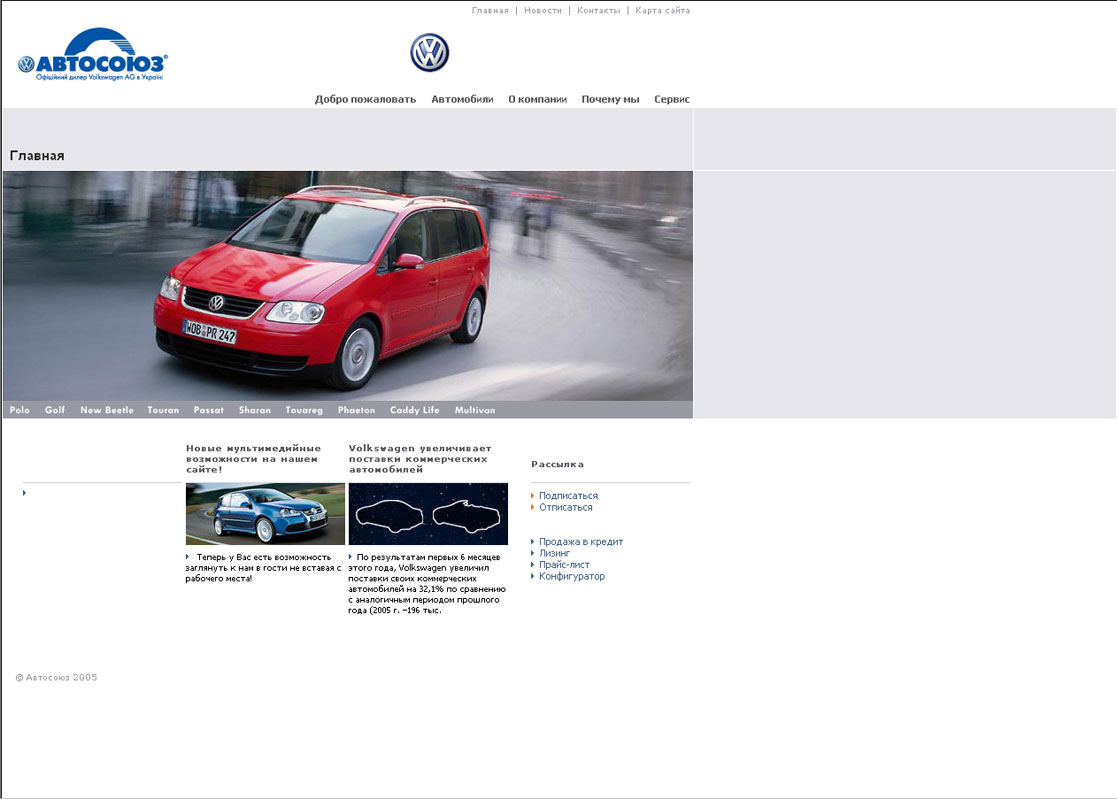Click the Главная page heading
This screenshot has height=799, width=1117.
point(37,156)
